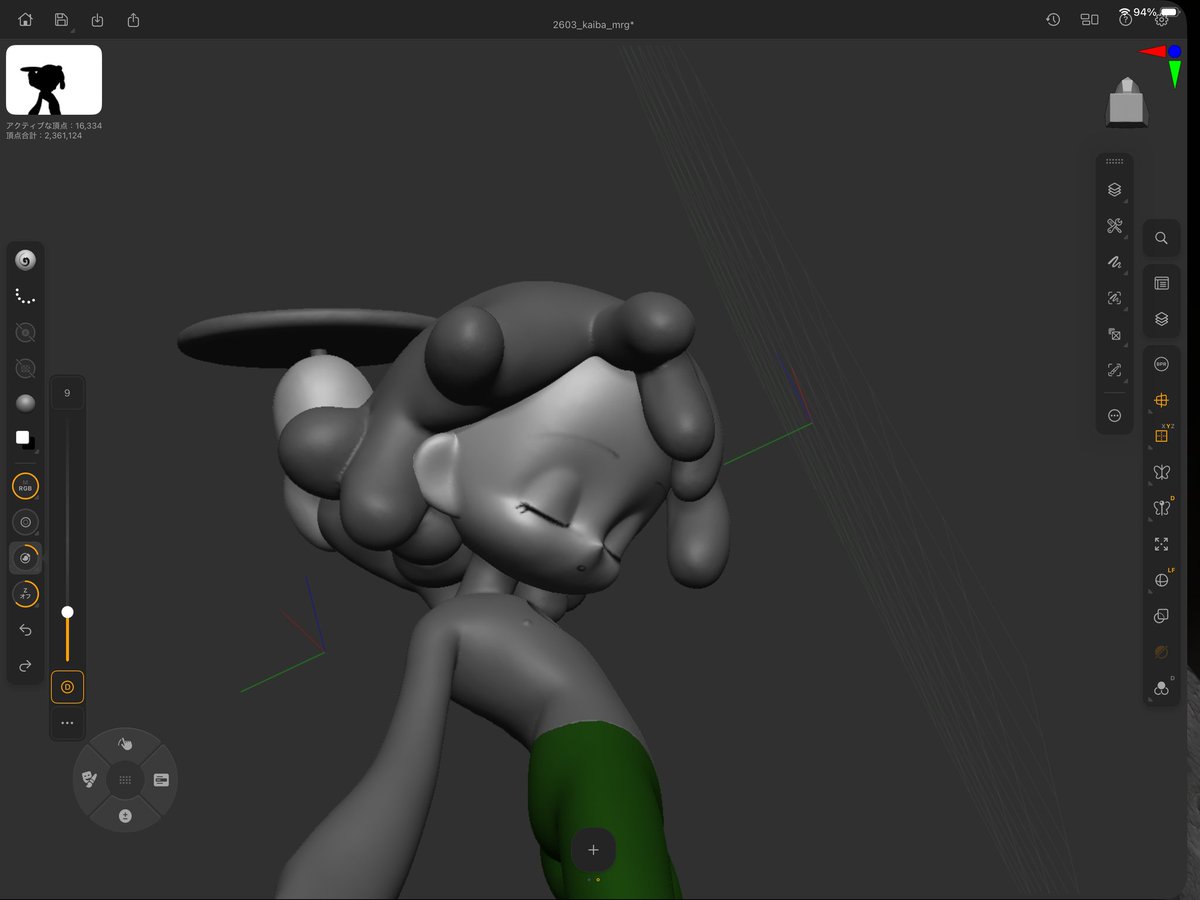The height and width of the screenshot is (900, 1200).
Task: Click the import download-arrow icon
Action: (97, 20)
